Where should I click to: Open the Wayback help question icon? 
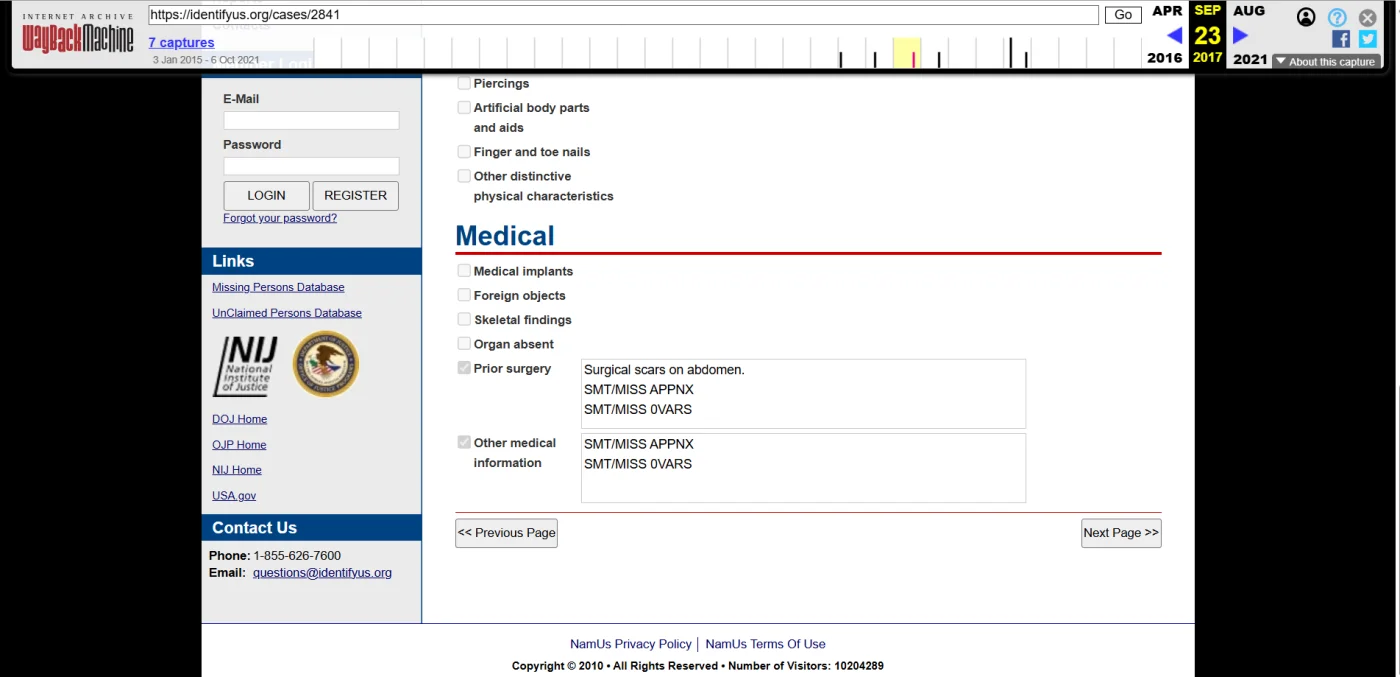click(x=1337, y=17)
